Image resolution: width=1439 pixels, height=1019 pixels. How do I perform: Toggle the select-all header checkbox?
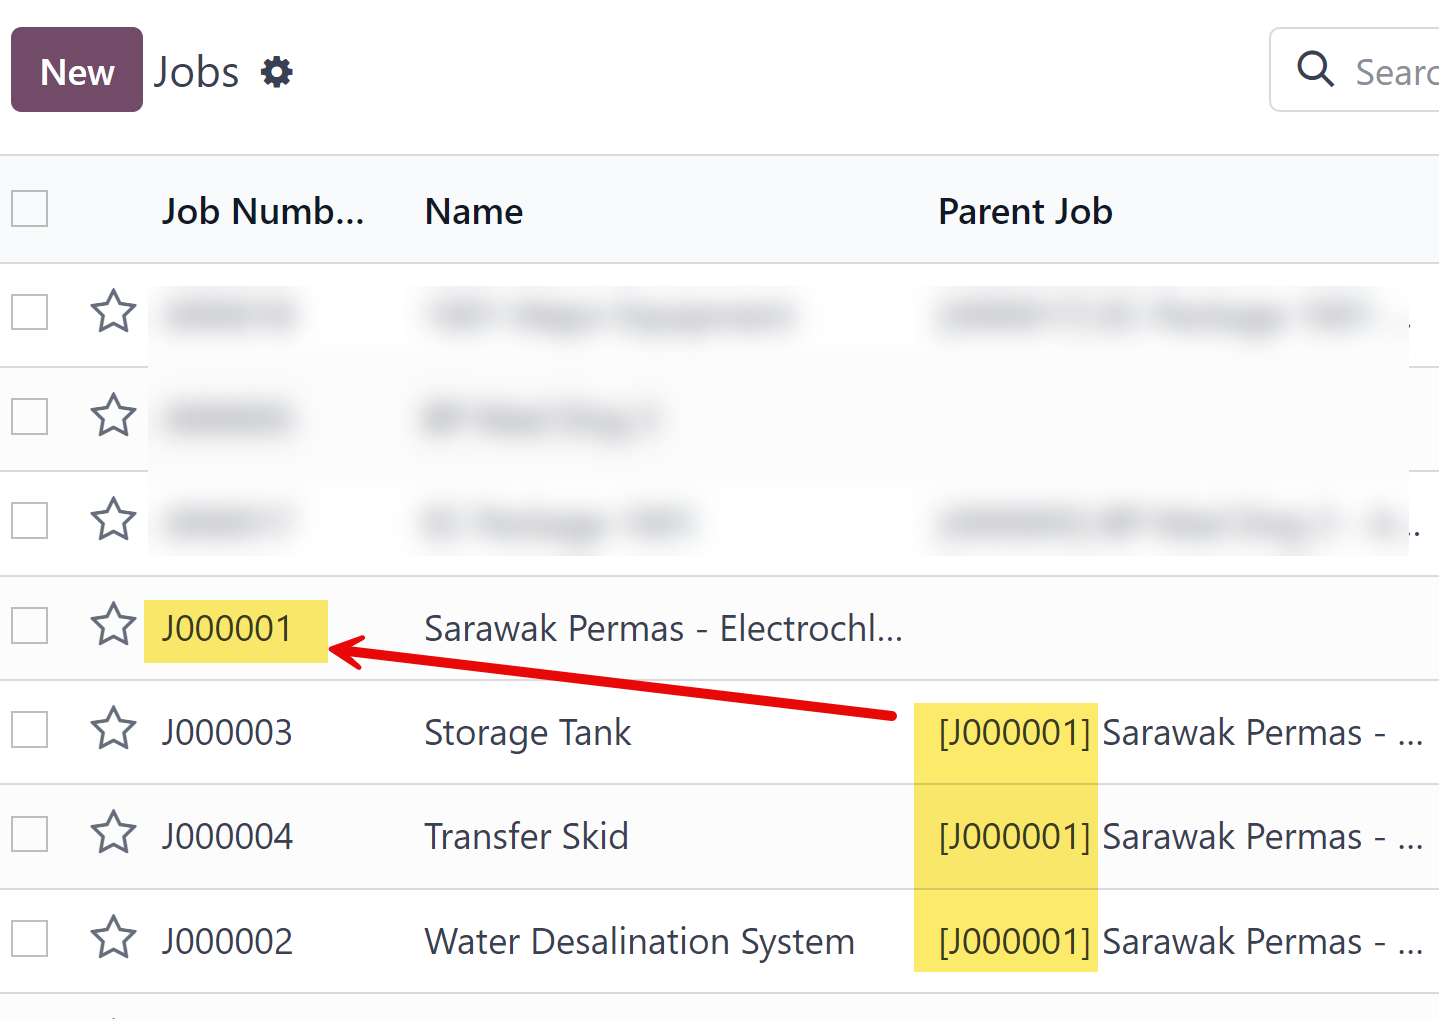[x=30, y=209]
